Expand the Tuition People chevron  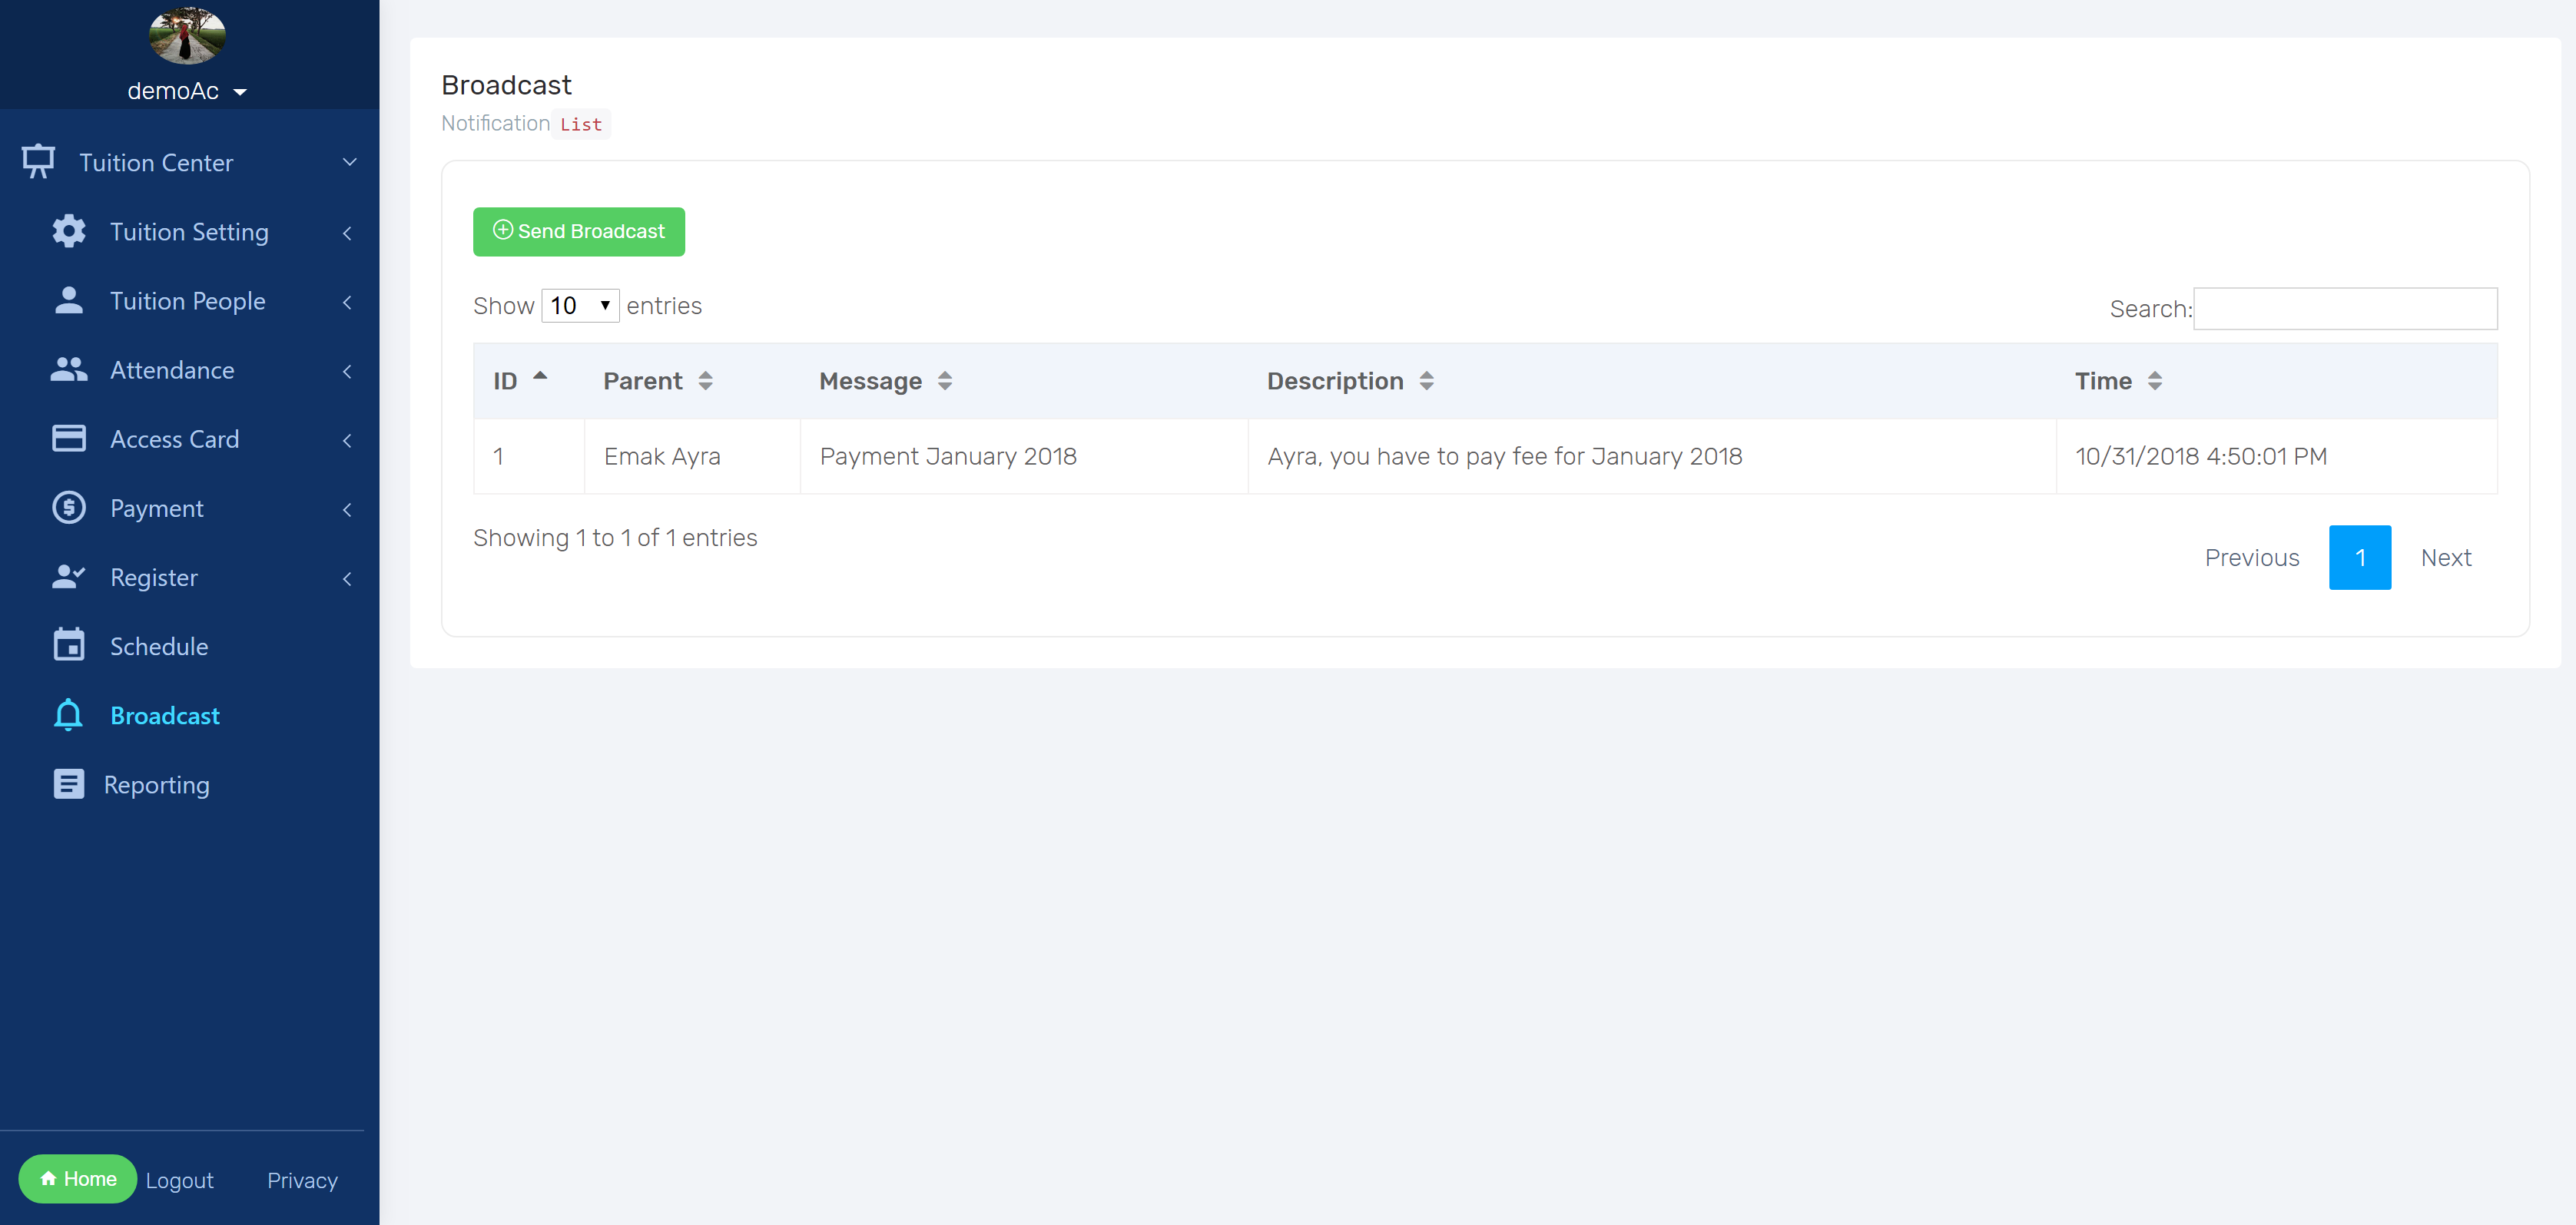347,301
